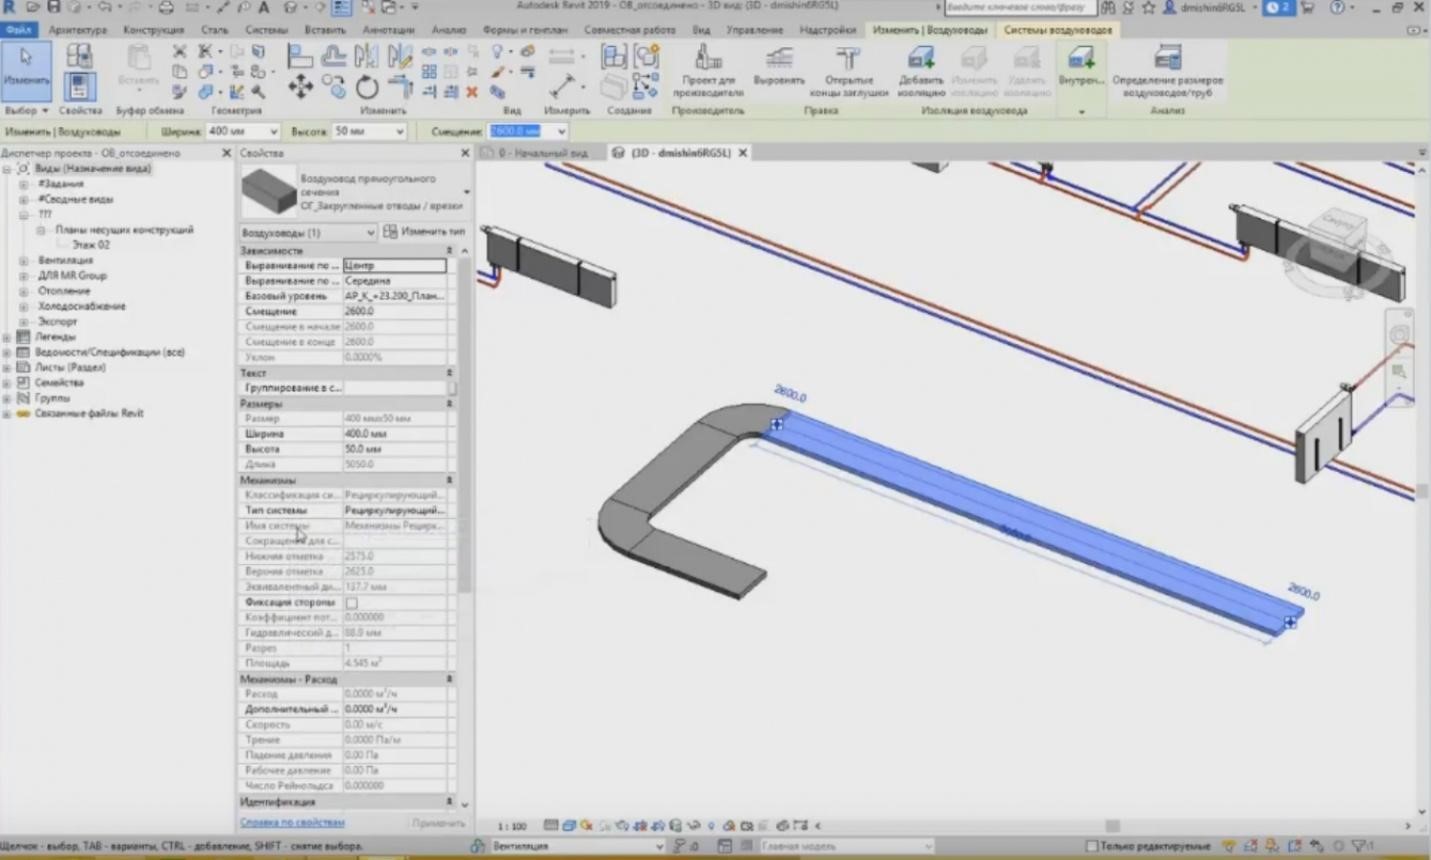This screenshot has width=1431, height=860.
Task: Activate the Move tool in Изменить panel
Action: point(300,89)
